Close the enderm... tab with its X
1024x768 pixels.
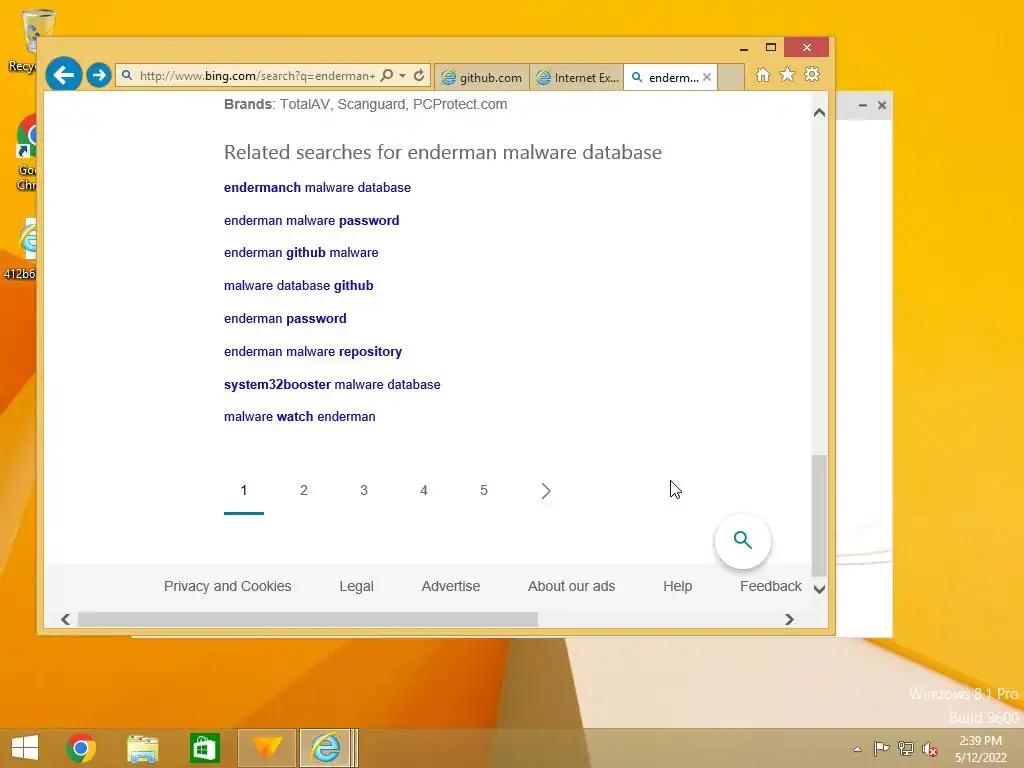[707, 77]
